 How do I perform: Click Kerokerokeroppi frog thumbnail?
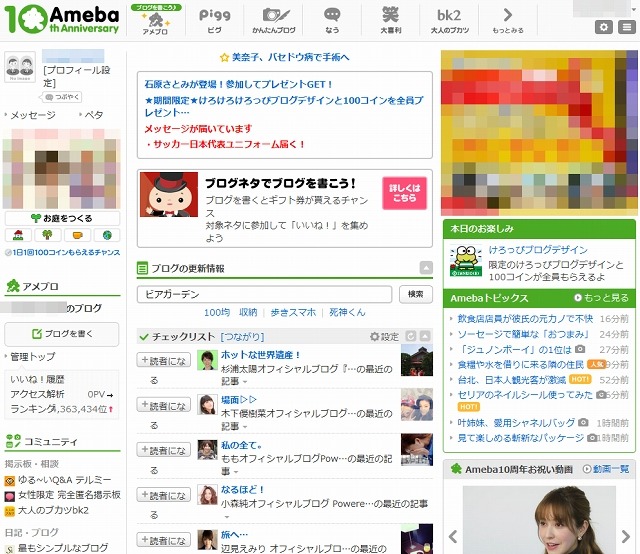pyautogui.click(x=466, y=260)
